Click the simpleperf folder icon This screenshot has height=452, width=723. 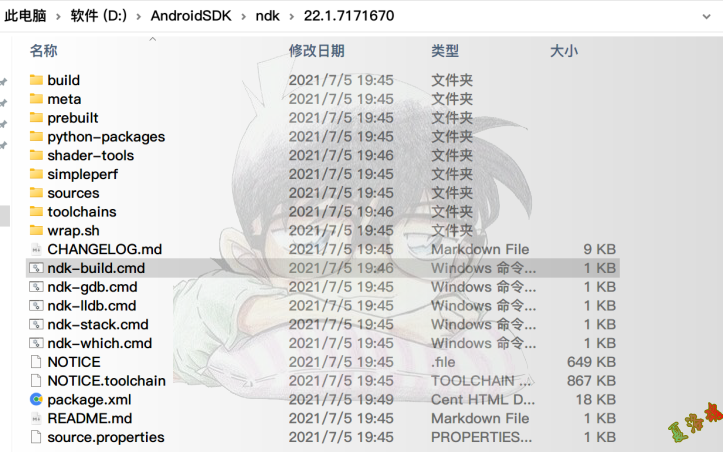(x=36, y=174)
